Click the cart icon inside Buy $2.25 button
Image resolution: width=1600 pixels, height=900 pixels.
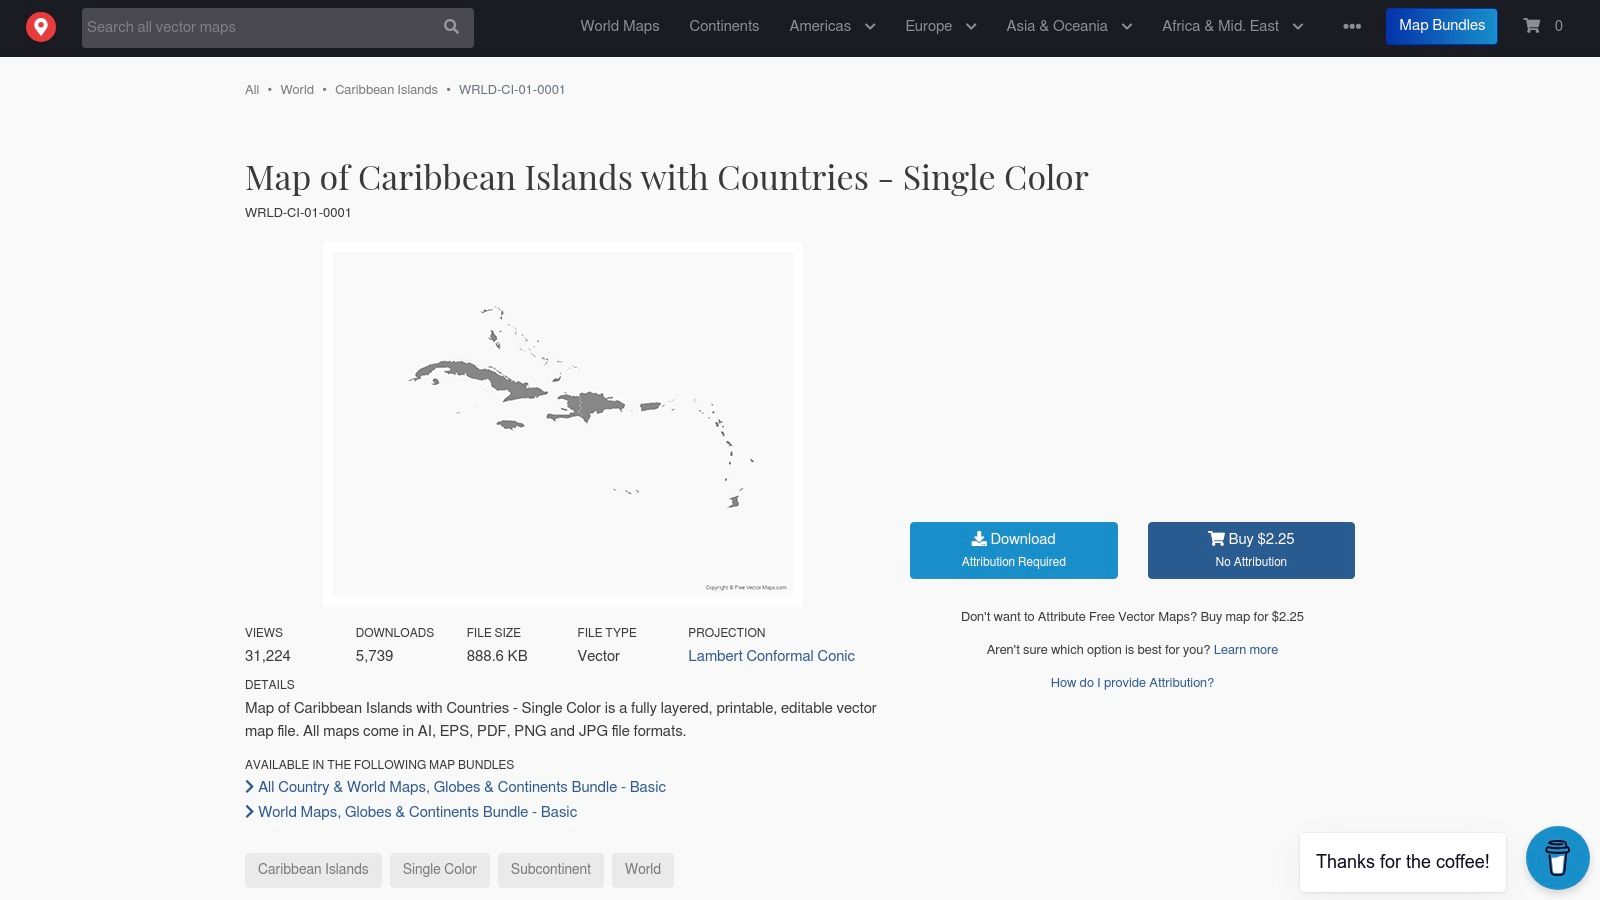pos(1218,538)
